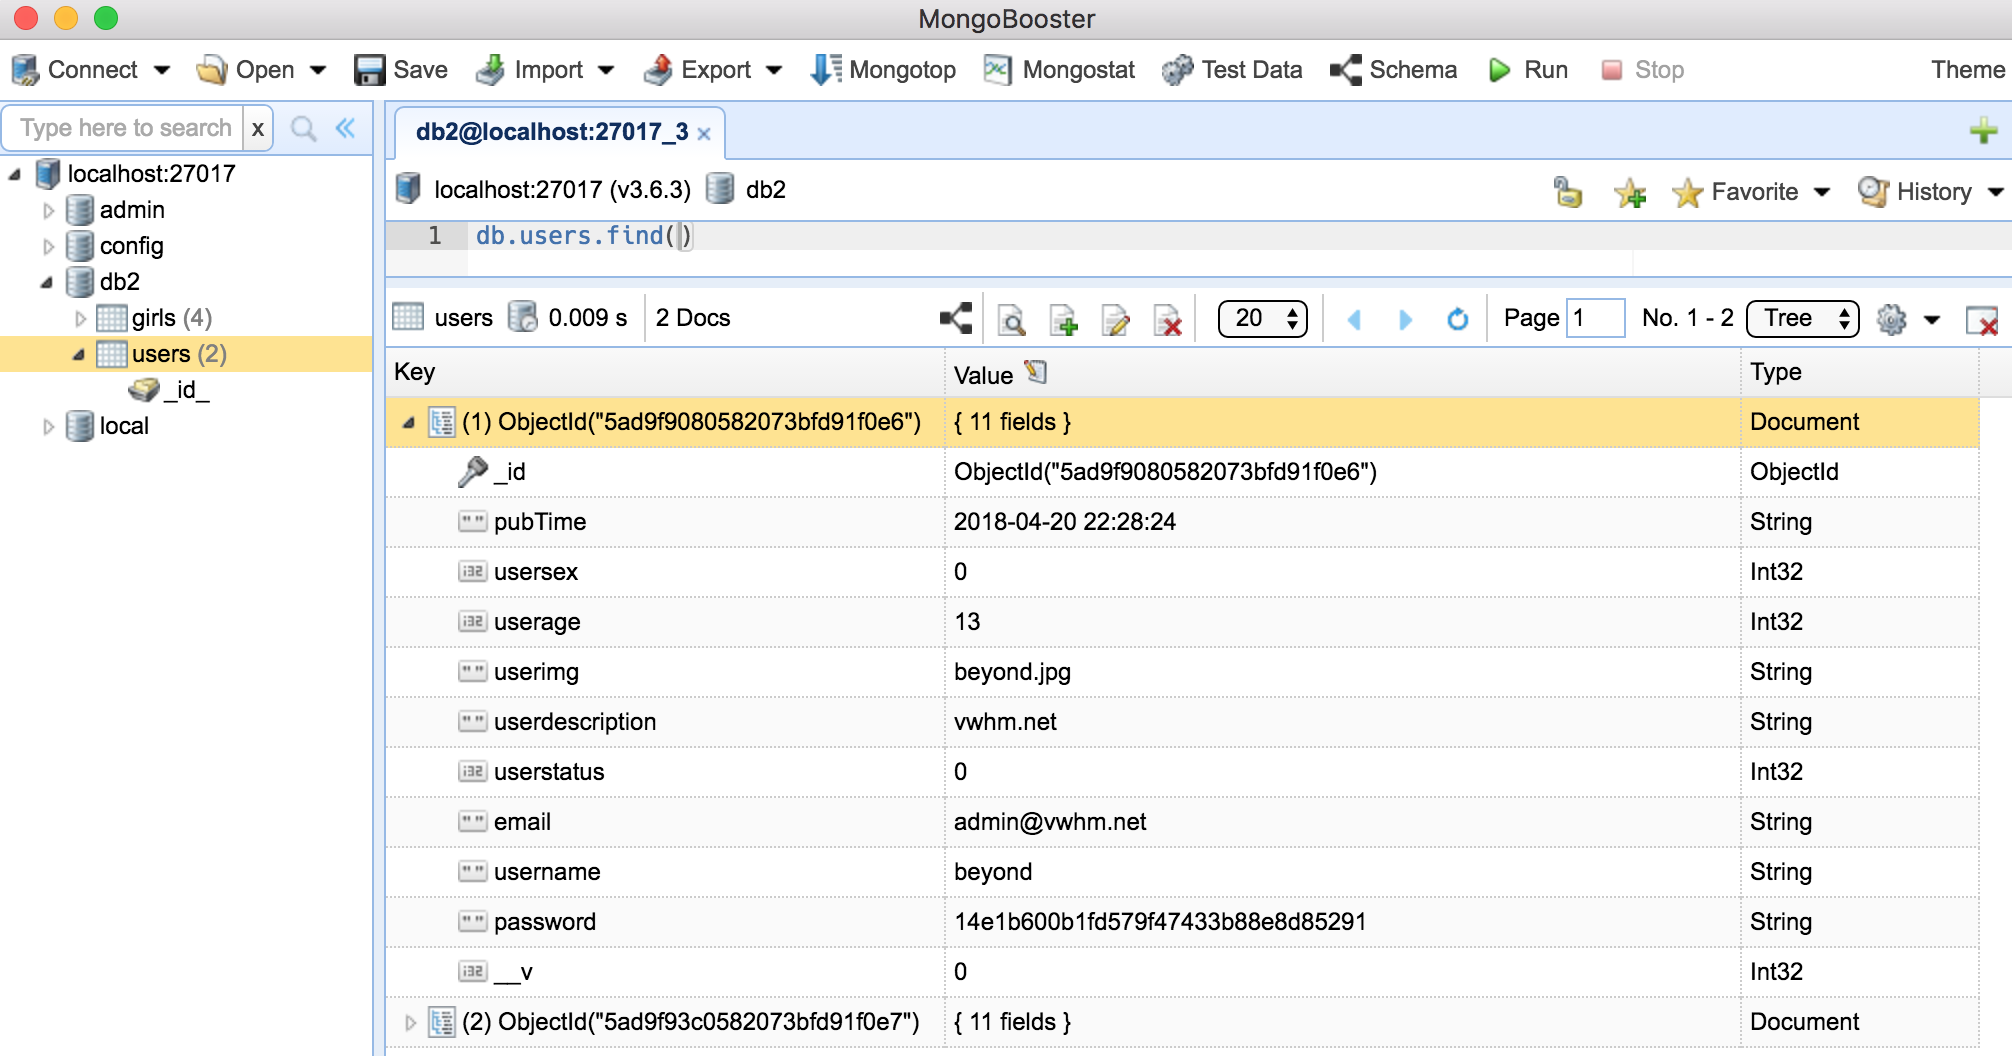Open the results settings gear menu
This screenshot has width=2012, height=1056.
[1908, 320]
